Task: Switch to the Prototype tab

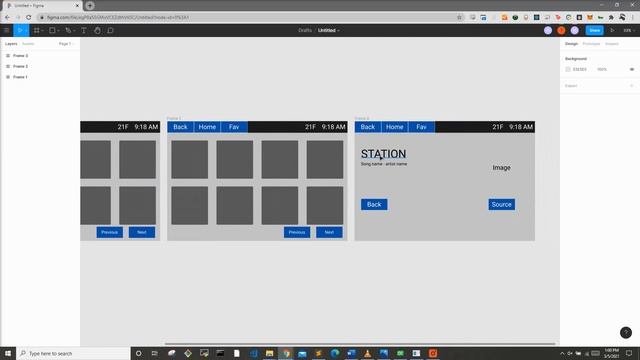Action: pos(591,44)
